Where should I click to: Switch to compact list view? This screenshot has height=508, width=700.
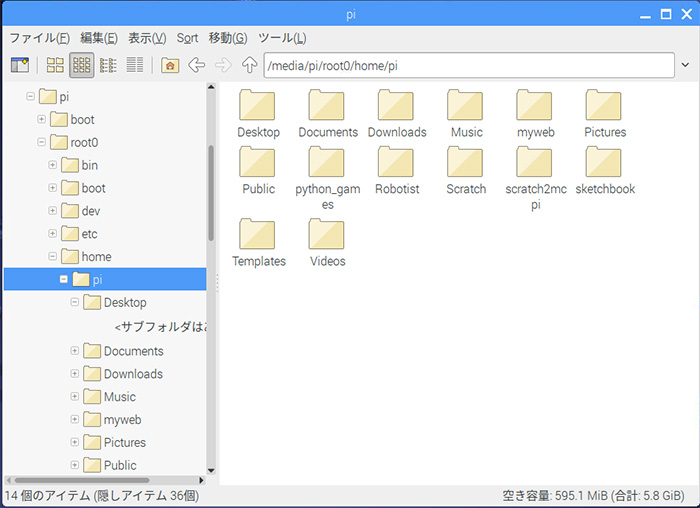[108, 66]
